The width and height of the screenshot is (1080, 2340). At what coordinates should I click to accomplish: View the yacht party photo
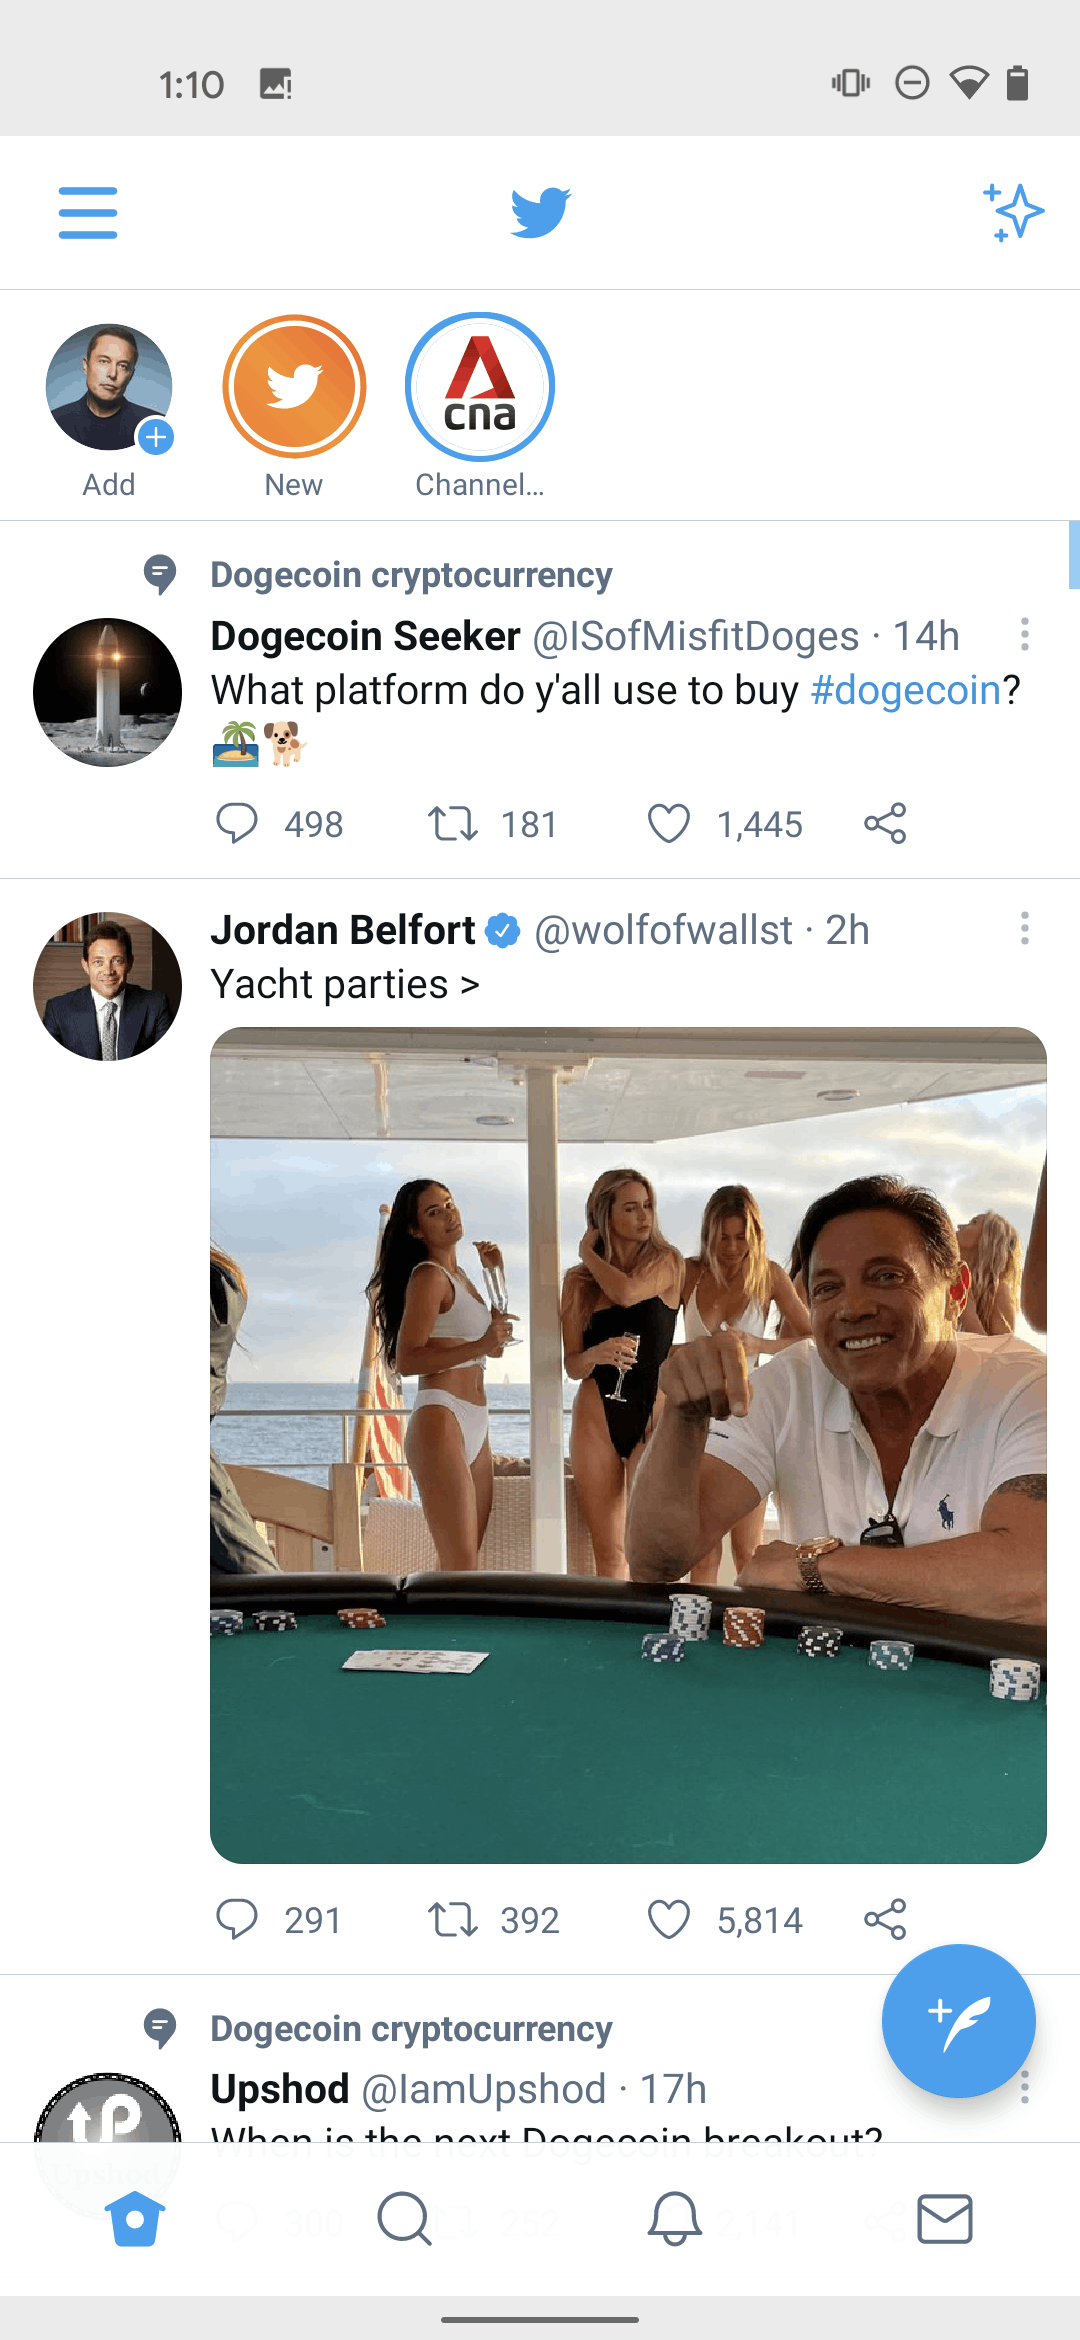tap(628, 1445)
